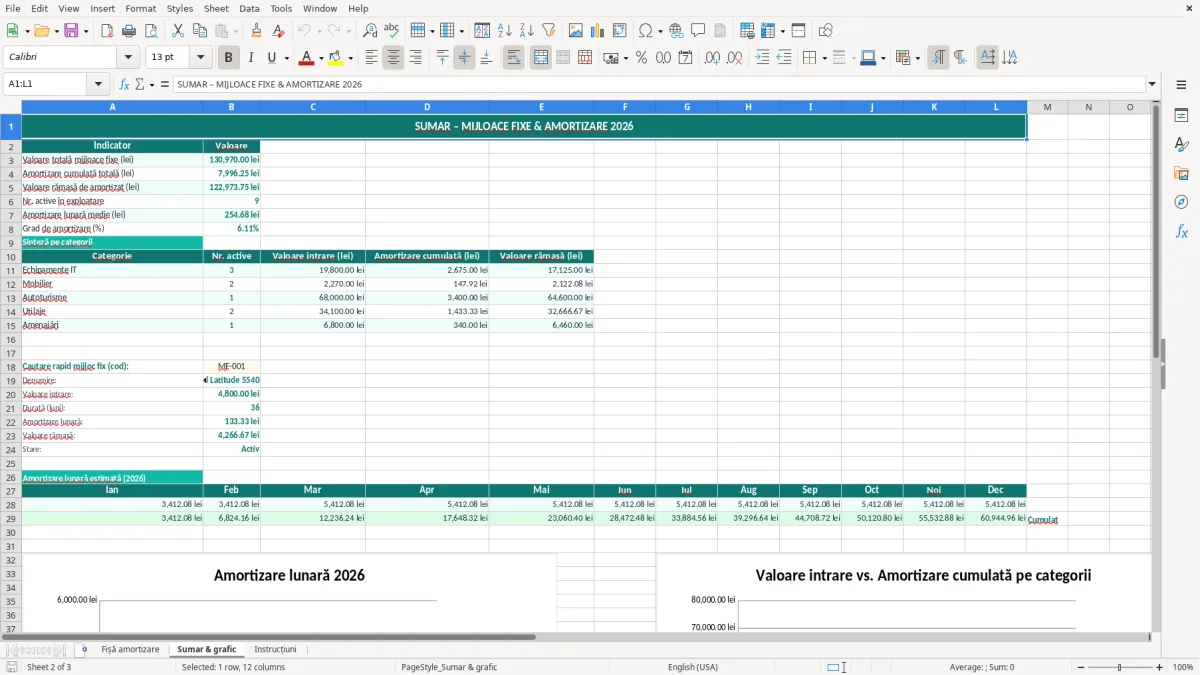The width and height of the screenshot is (1200, 675).
Task: Insert a comment
Action: pyautogui.click(x=699, y=31)
